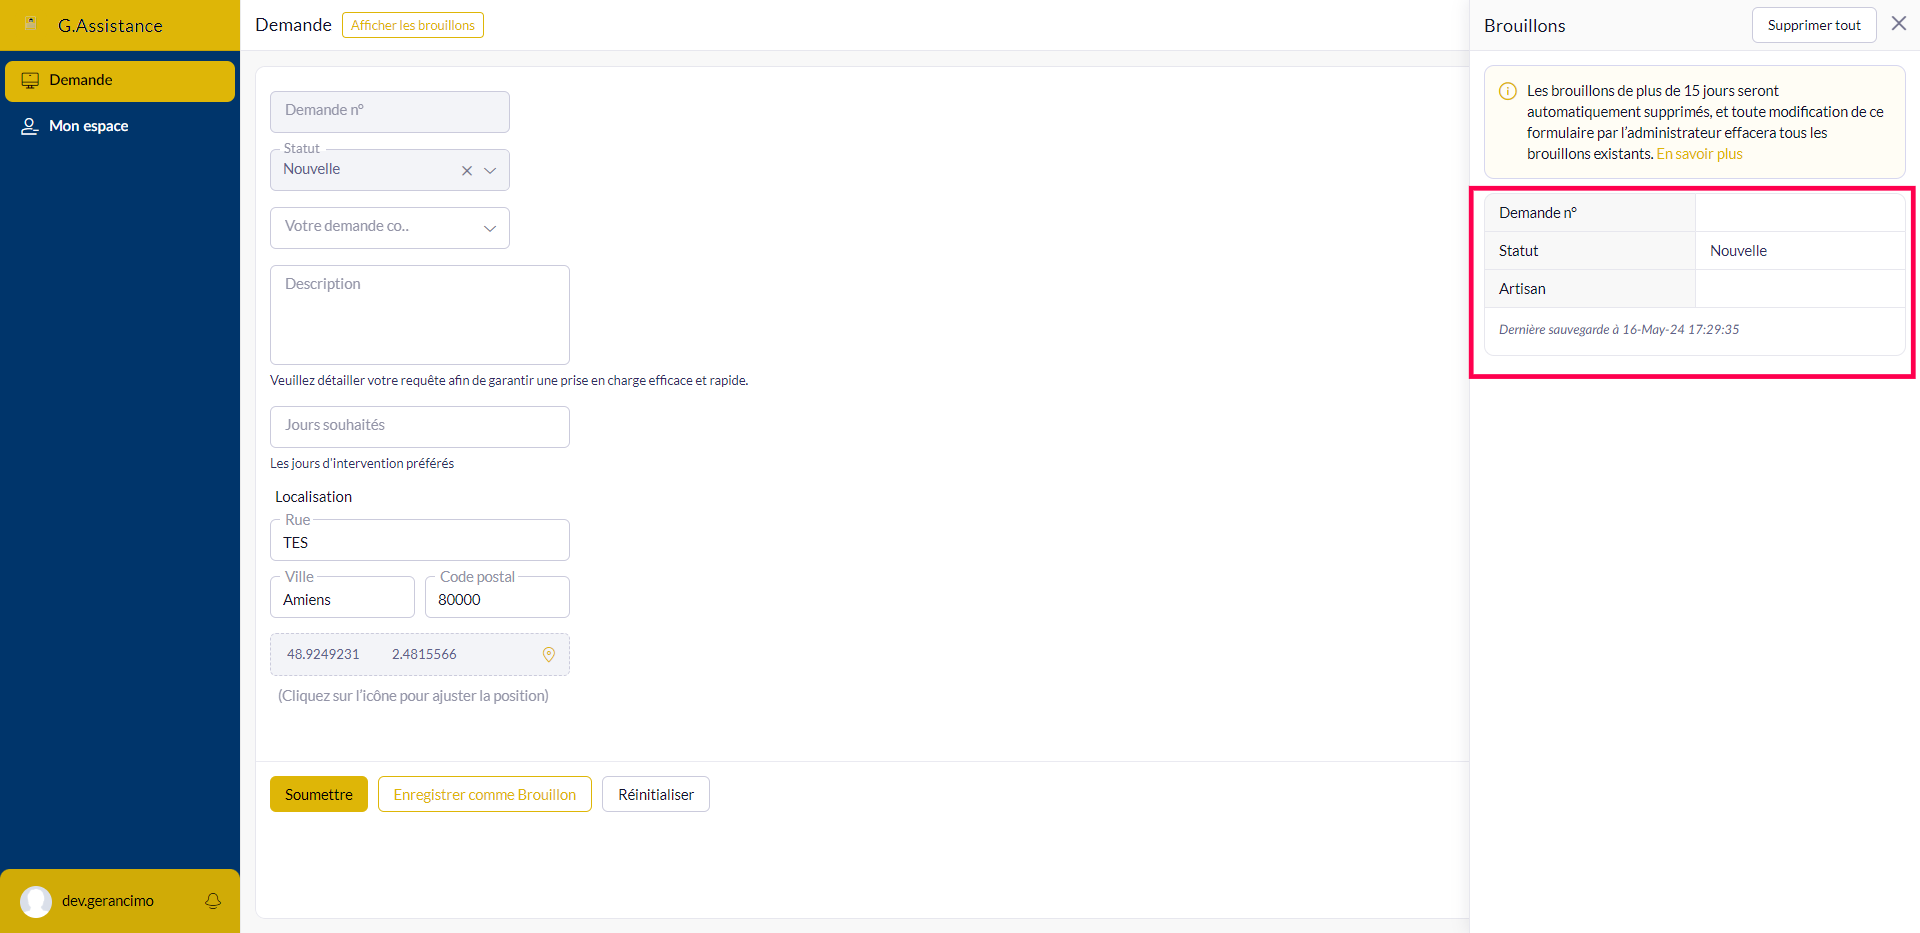
Task: Click the Ville field with Amiens
Action: pos(342,597)
